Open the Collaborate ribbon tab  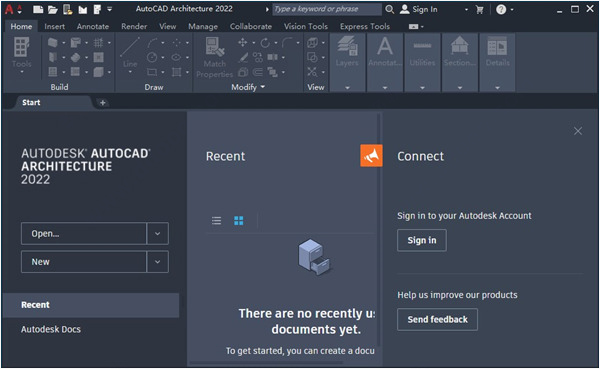(x=251, y=26)
